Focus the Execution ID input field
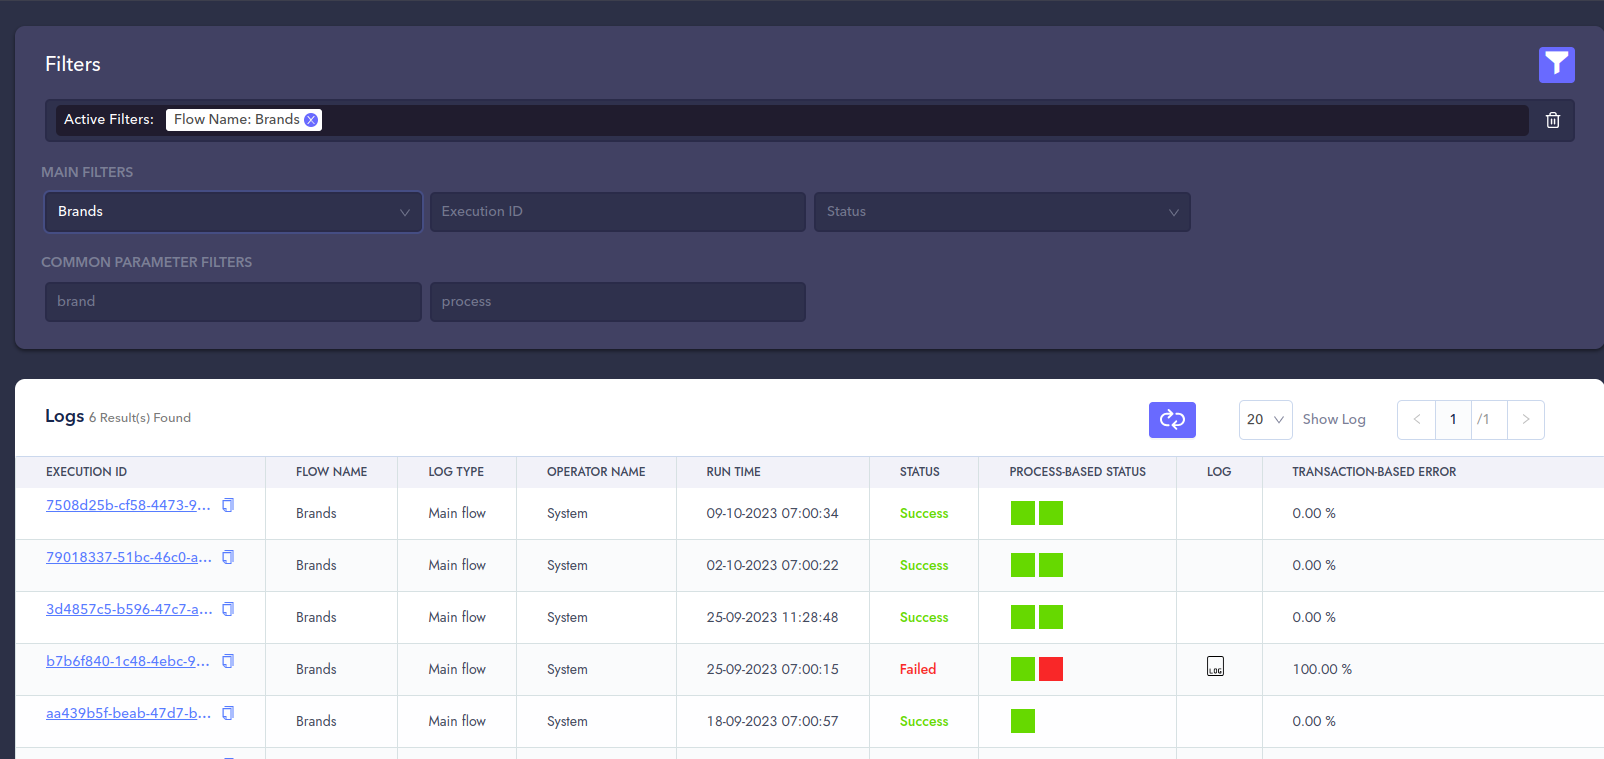 (617, 212)
